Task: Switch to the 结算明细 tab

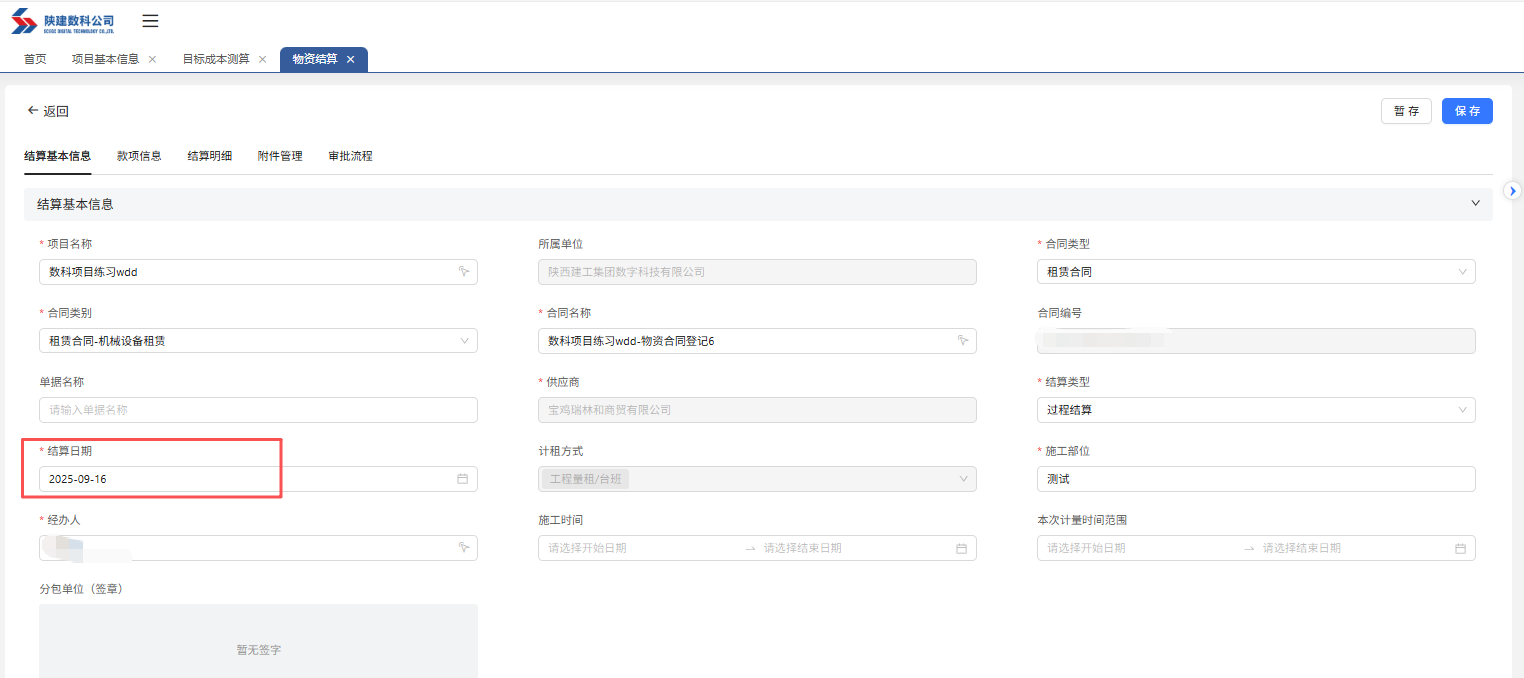Action: click(x=210, y=156)
